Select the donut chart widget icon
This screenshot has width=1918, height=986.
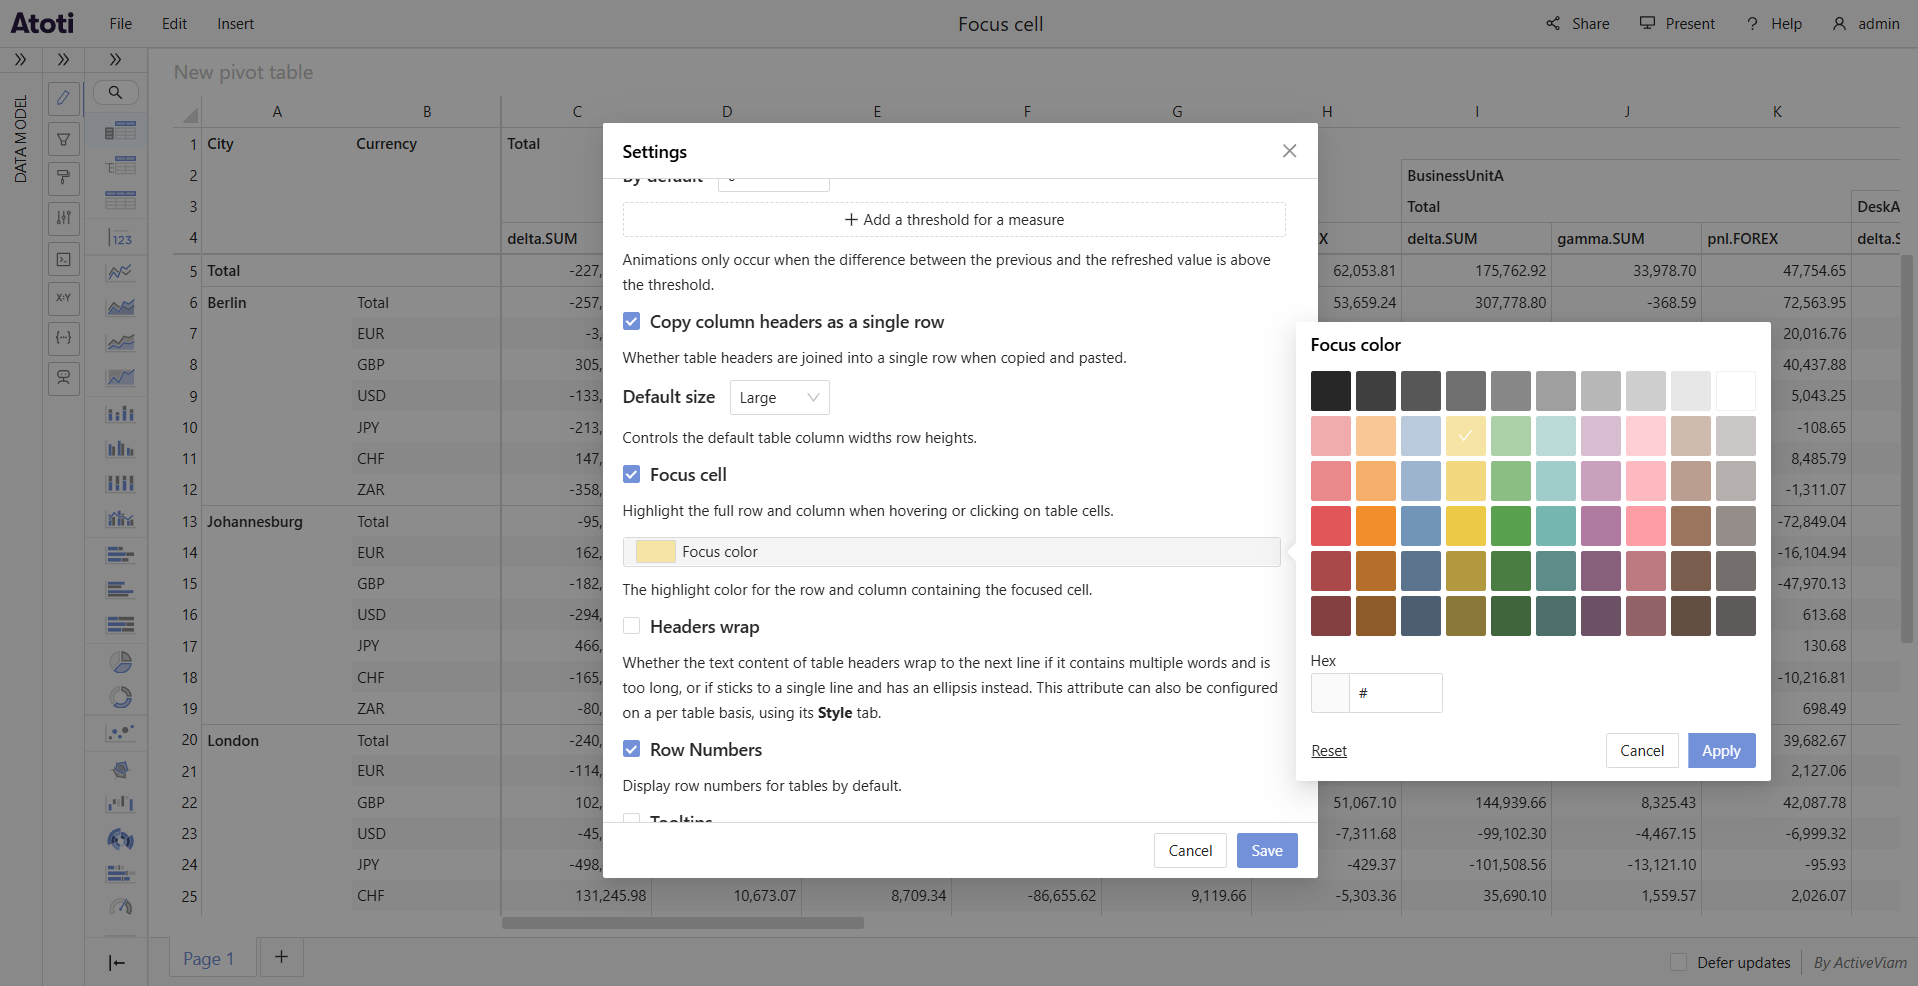point(120,697)
